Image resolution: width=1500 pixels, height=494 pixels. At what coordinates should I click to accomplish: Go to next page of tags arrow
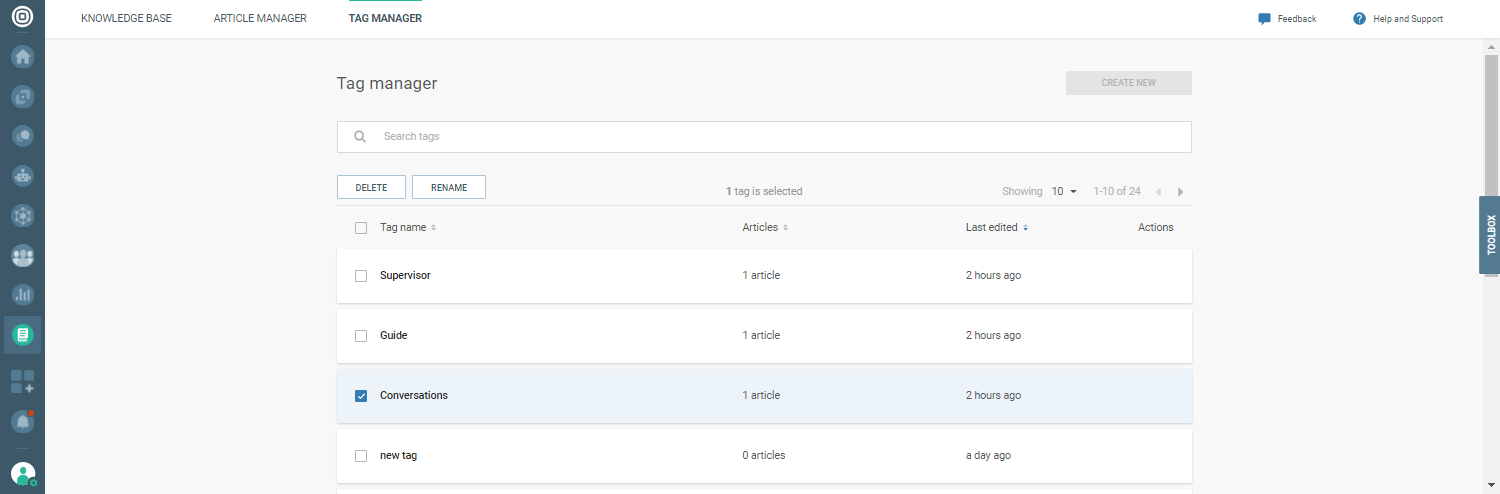click(x=1180, y=191)
